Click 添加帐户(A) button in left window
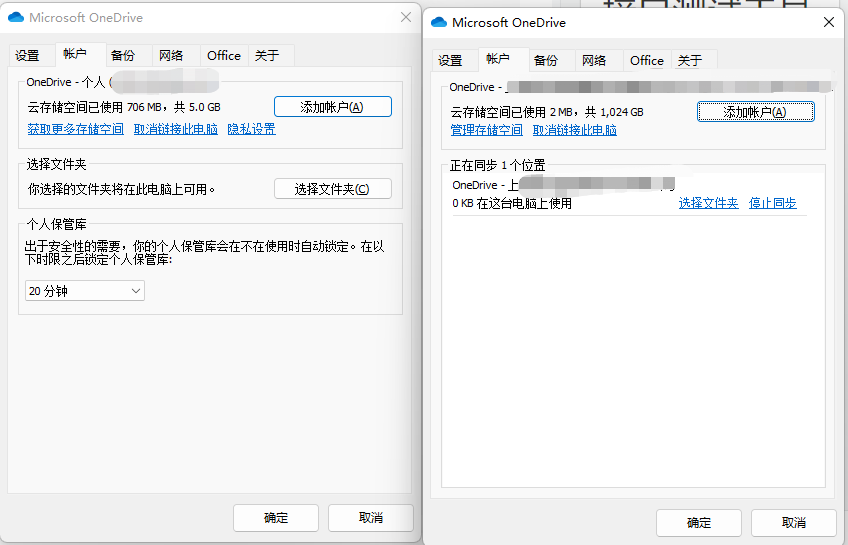Screen dimensions: 848x545 (333, 107)
